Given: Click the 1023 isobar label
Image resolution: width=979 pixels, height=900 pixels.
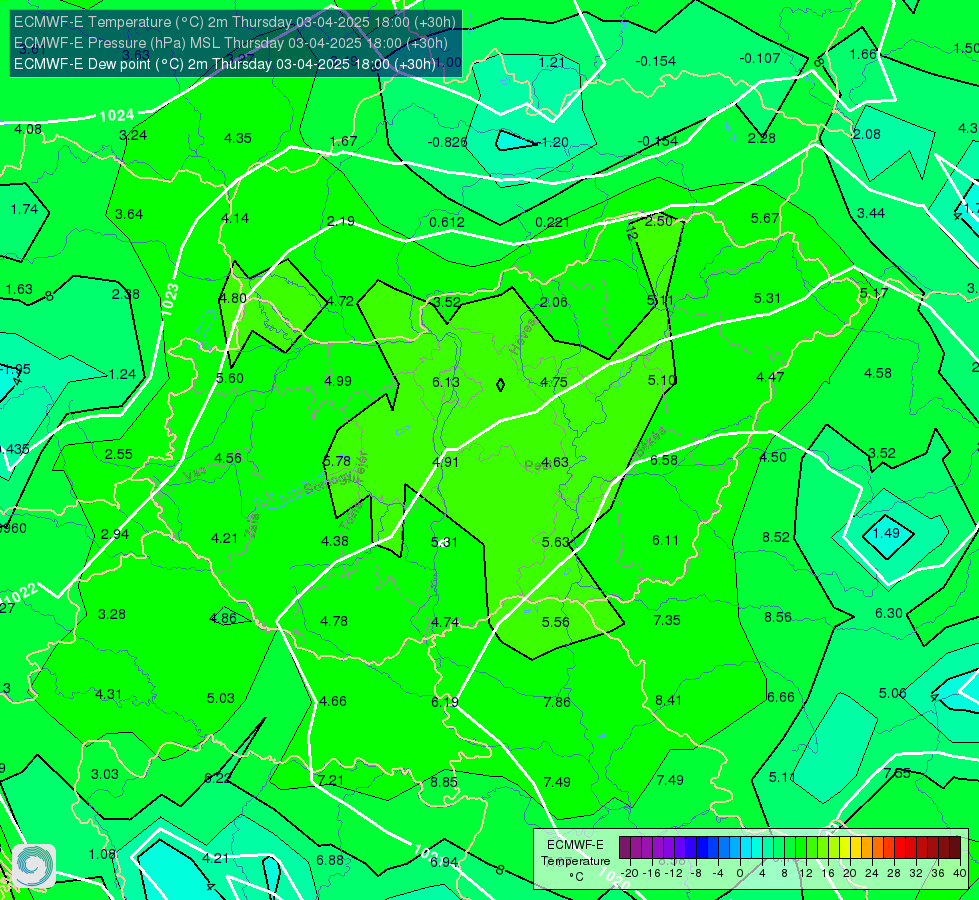Looking at the screenshot, I should (170, 299).
